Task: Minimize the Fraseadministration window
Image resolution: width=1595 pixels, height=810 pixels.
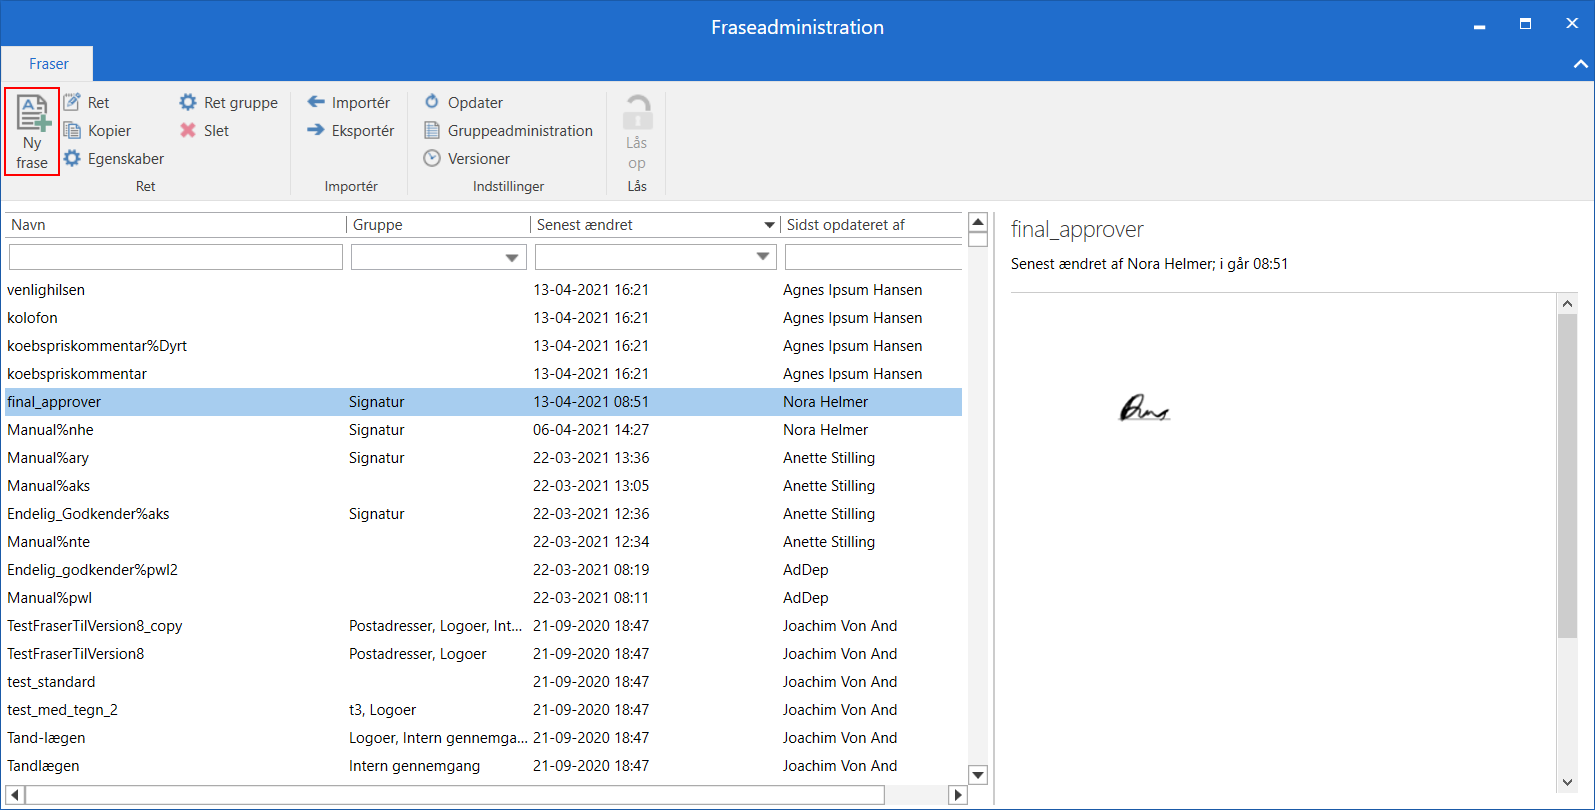Action: pos(1479,27)
